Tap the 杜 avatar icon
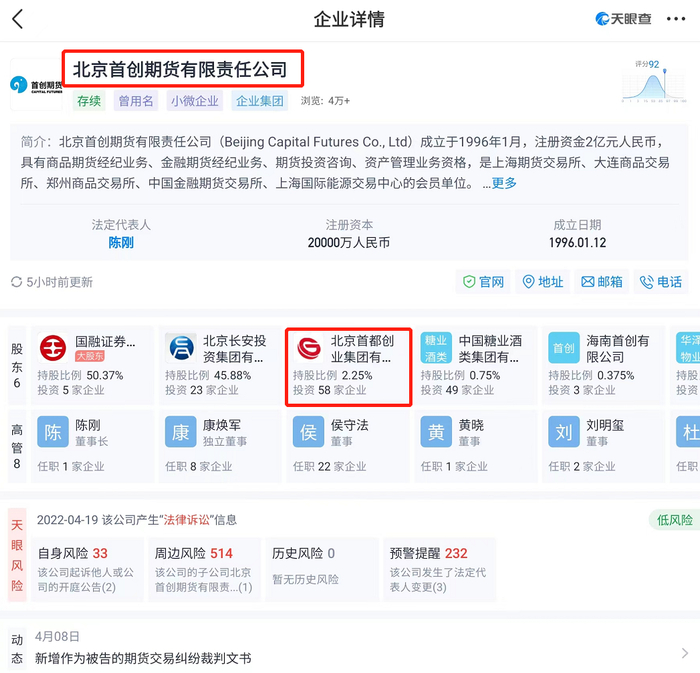Screen dimensions: 700x673 [x=688, y=432]
